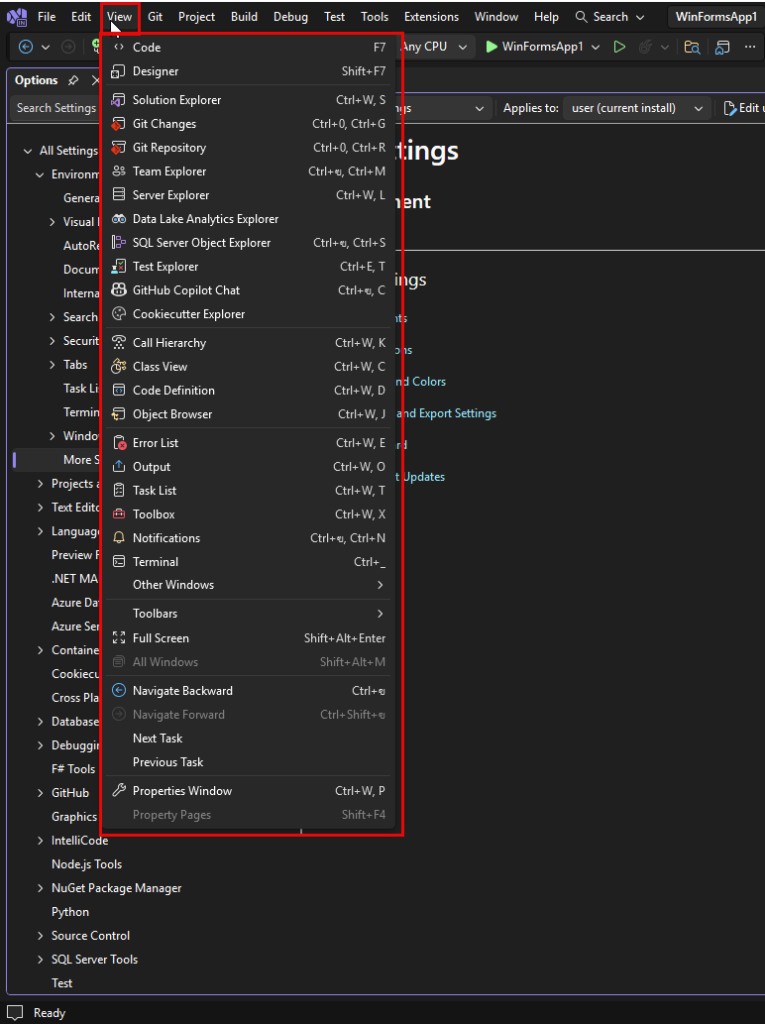
Task: Click the Navigate Backward toolbar arrow
Action: coord(26,47)
